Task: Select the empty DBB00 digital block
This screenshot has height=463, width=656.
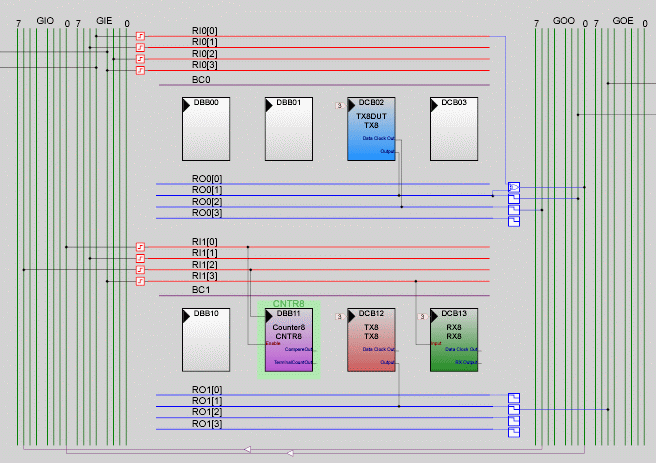Action: 206,129
